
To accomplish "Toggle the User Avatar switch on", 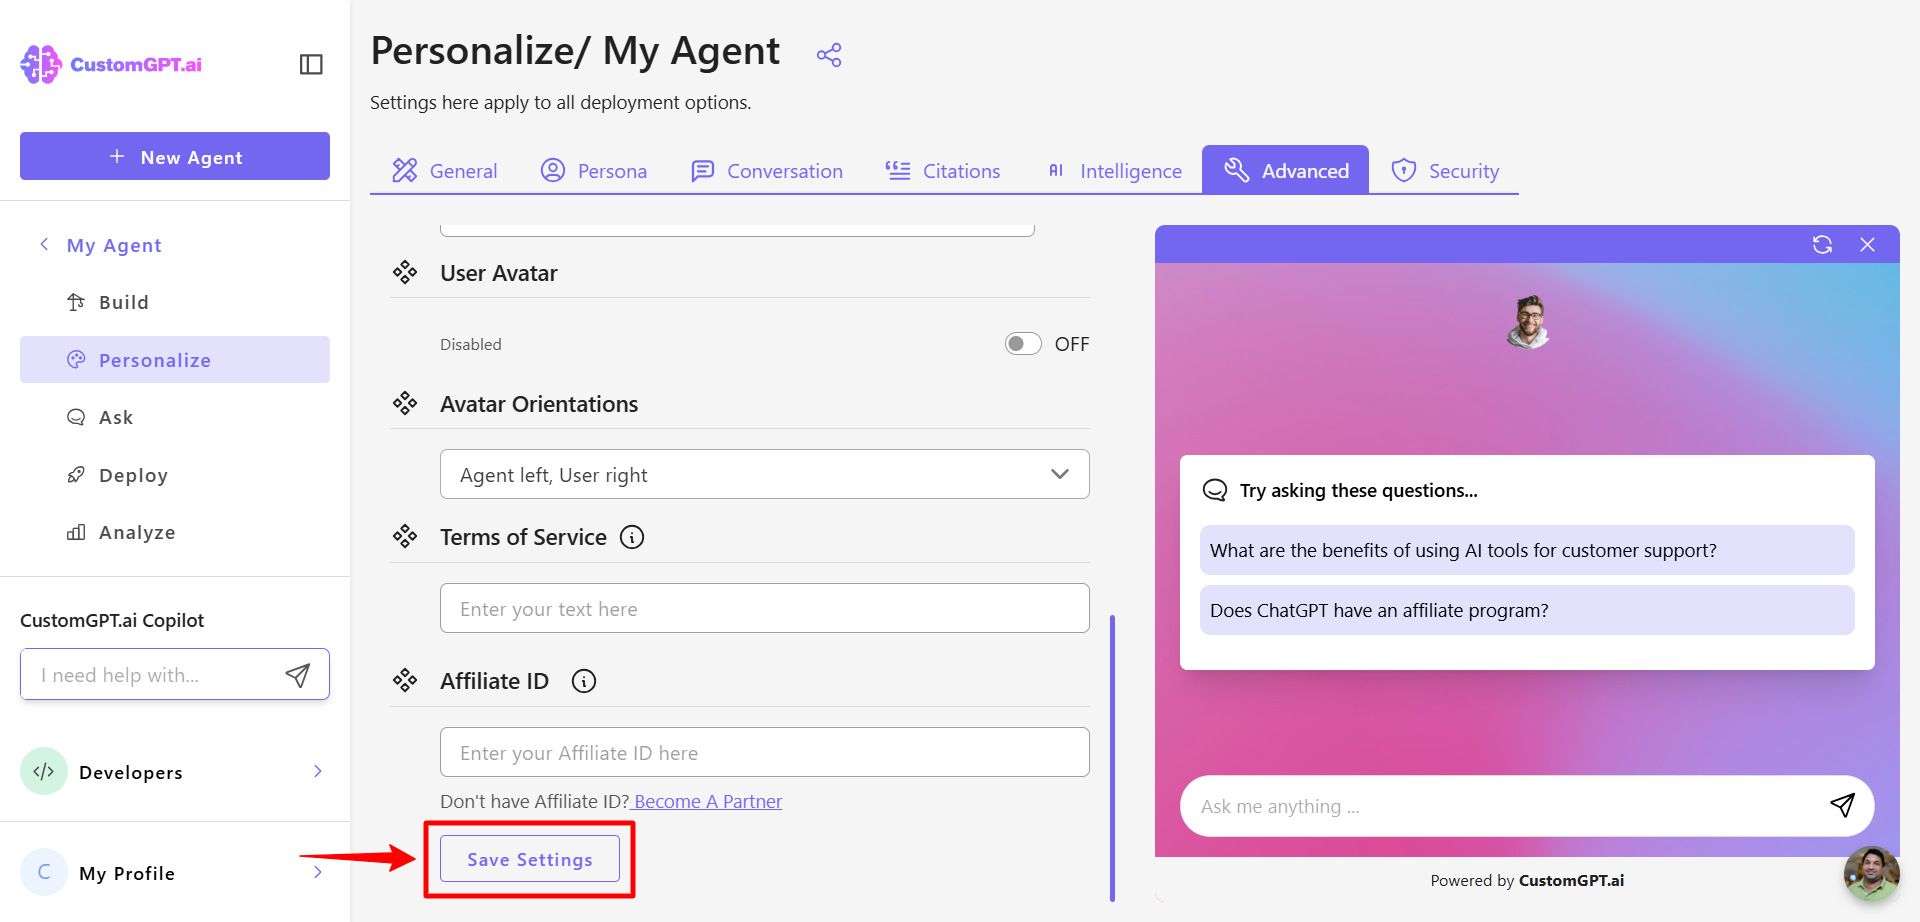I will coord(1023,344).
